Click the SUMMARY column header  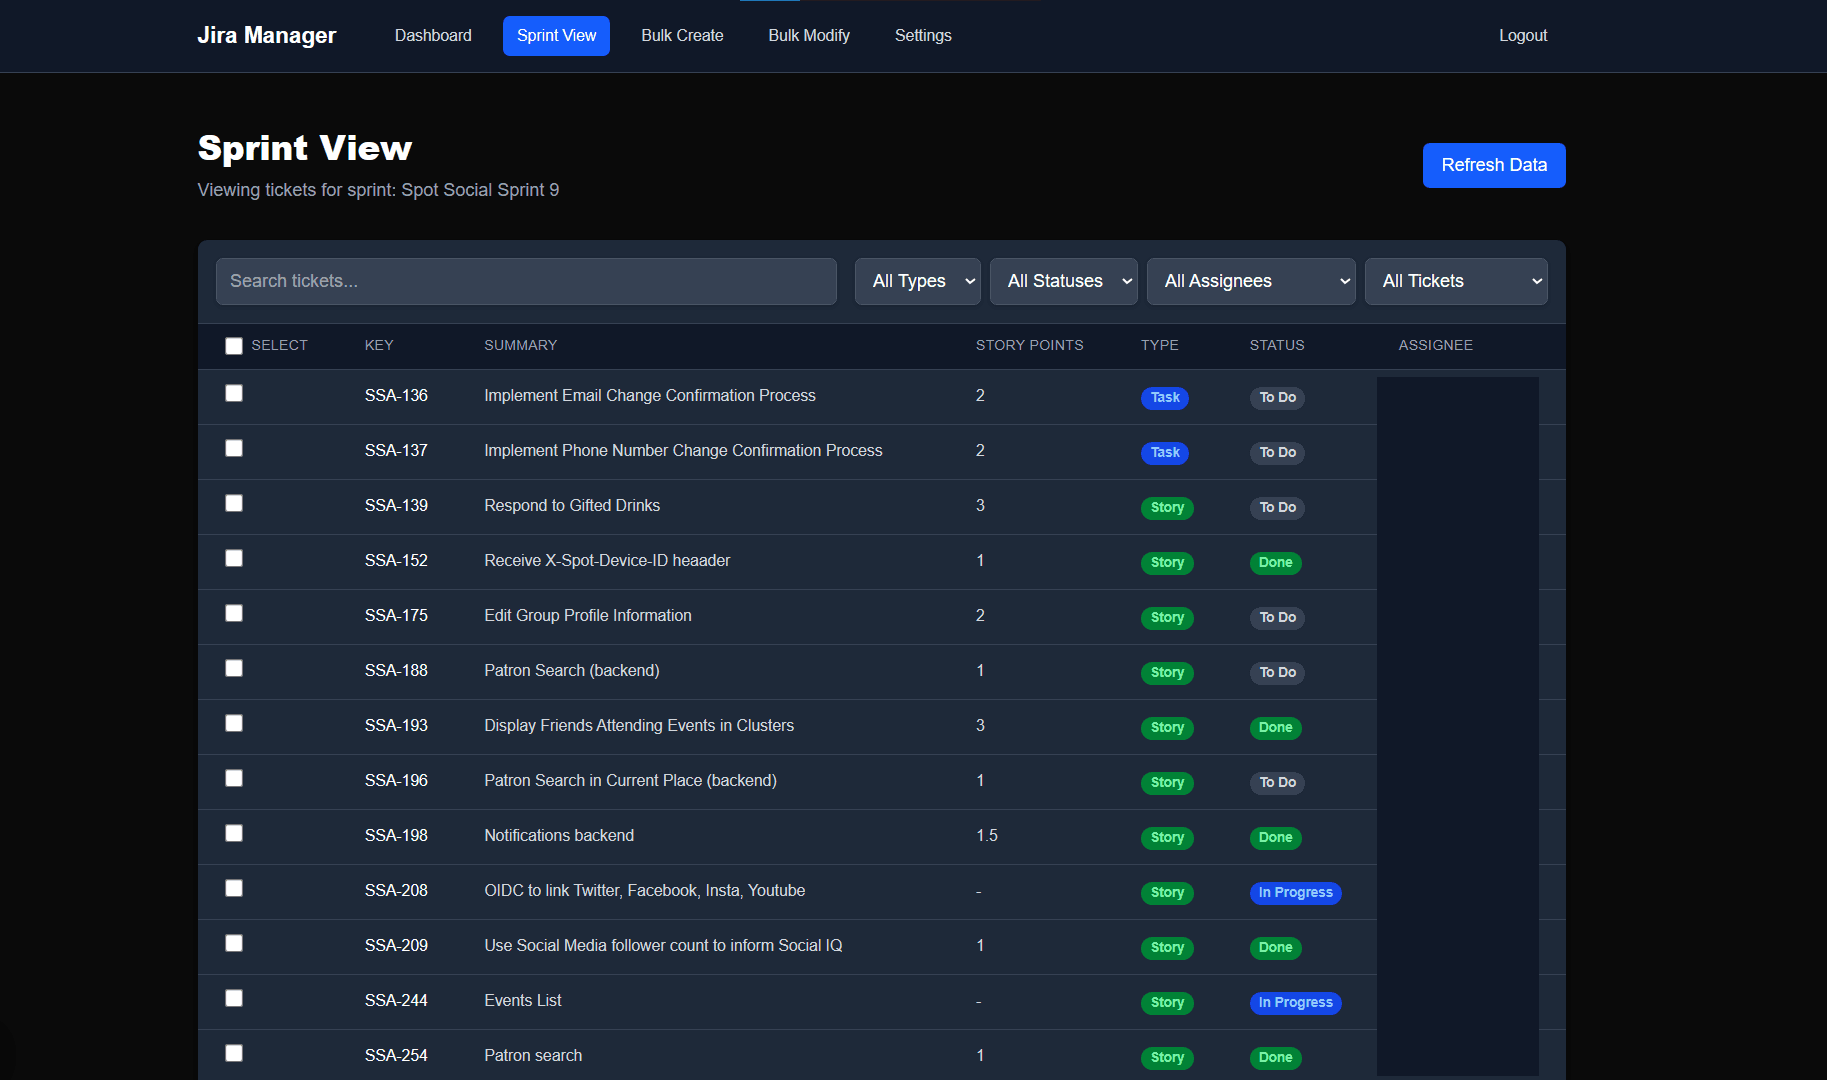tap(520, 345)
